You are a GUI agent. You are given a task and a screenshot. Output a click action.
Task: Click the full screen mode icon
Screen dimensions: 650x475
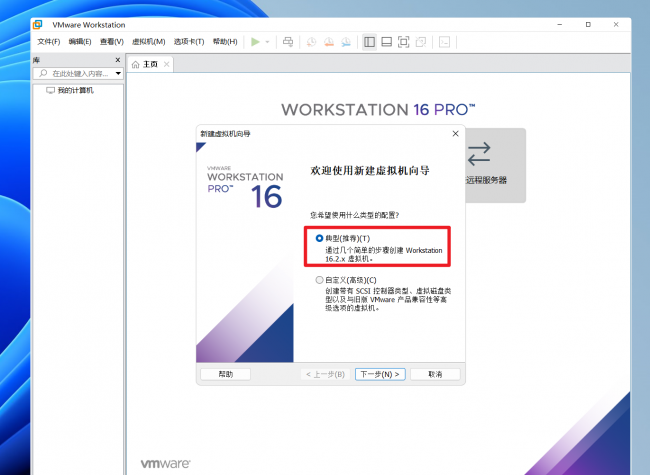pyautogui.click(x=403, y=42)
